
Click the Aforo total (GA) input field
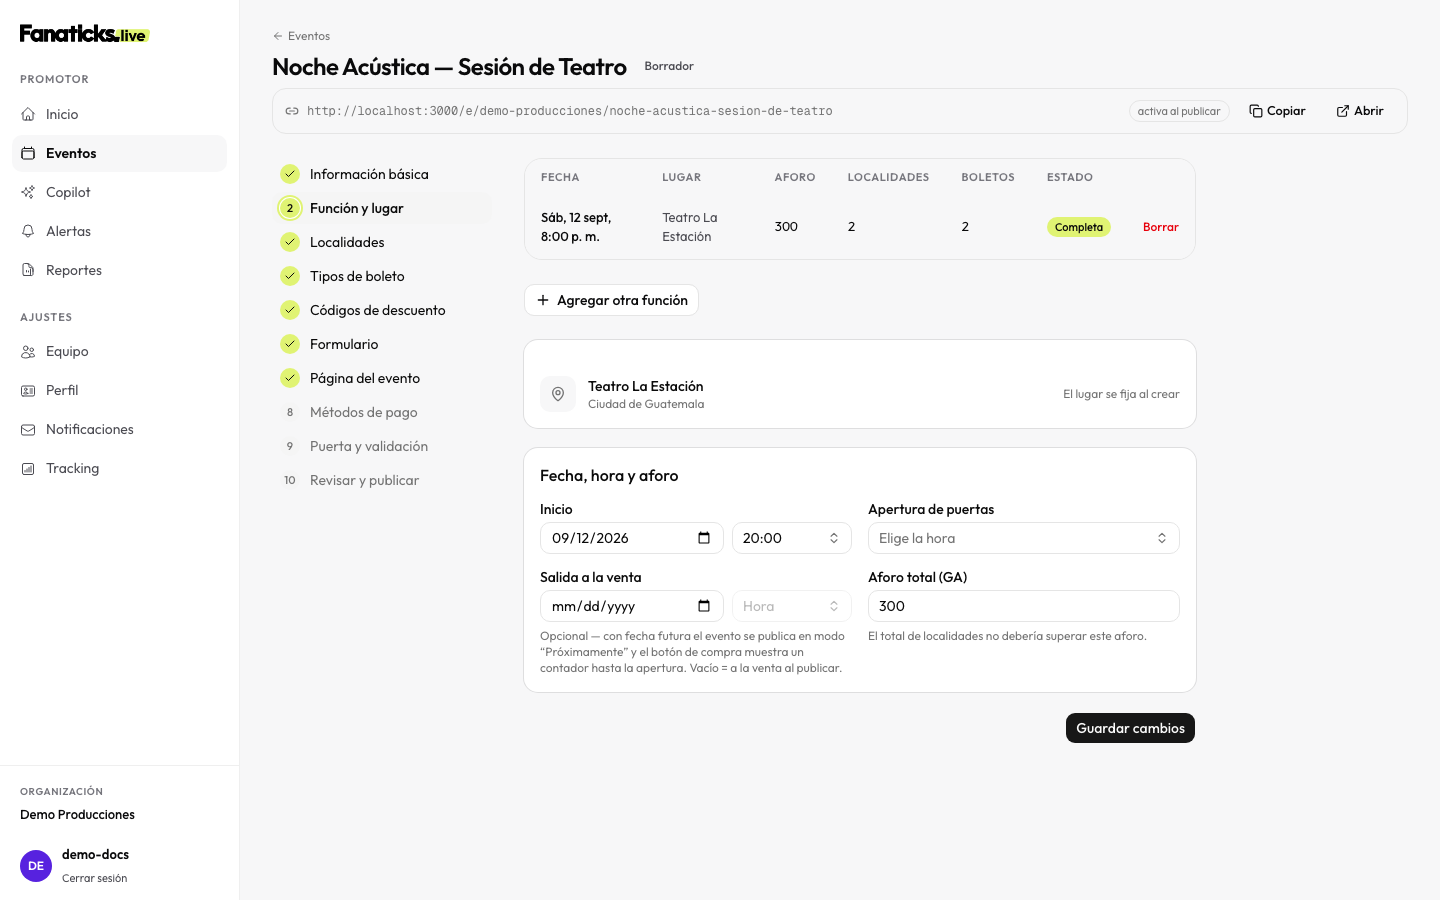(1024, 606)
